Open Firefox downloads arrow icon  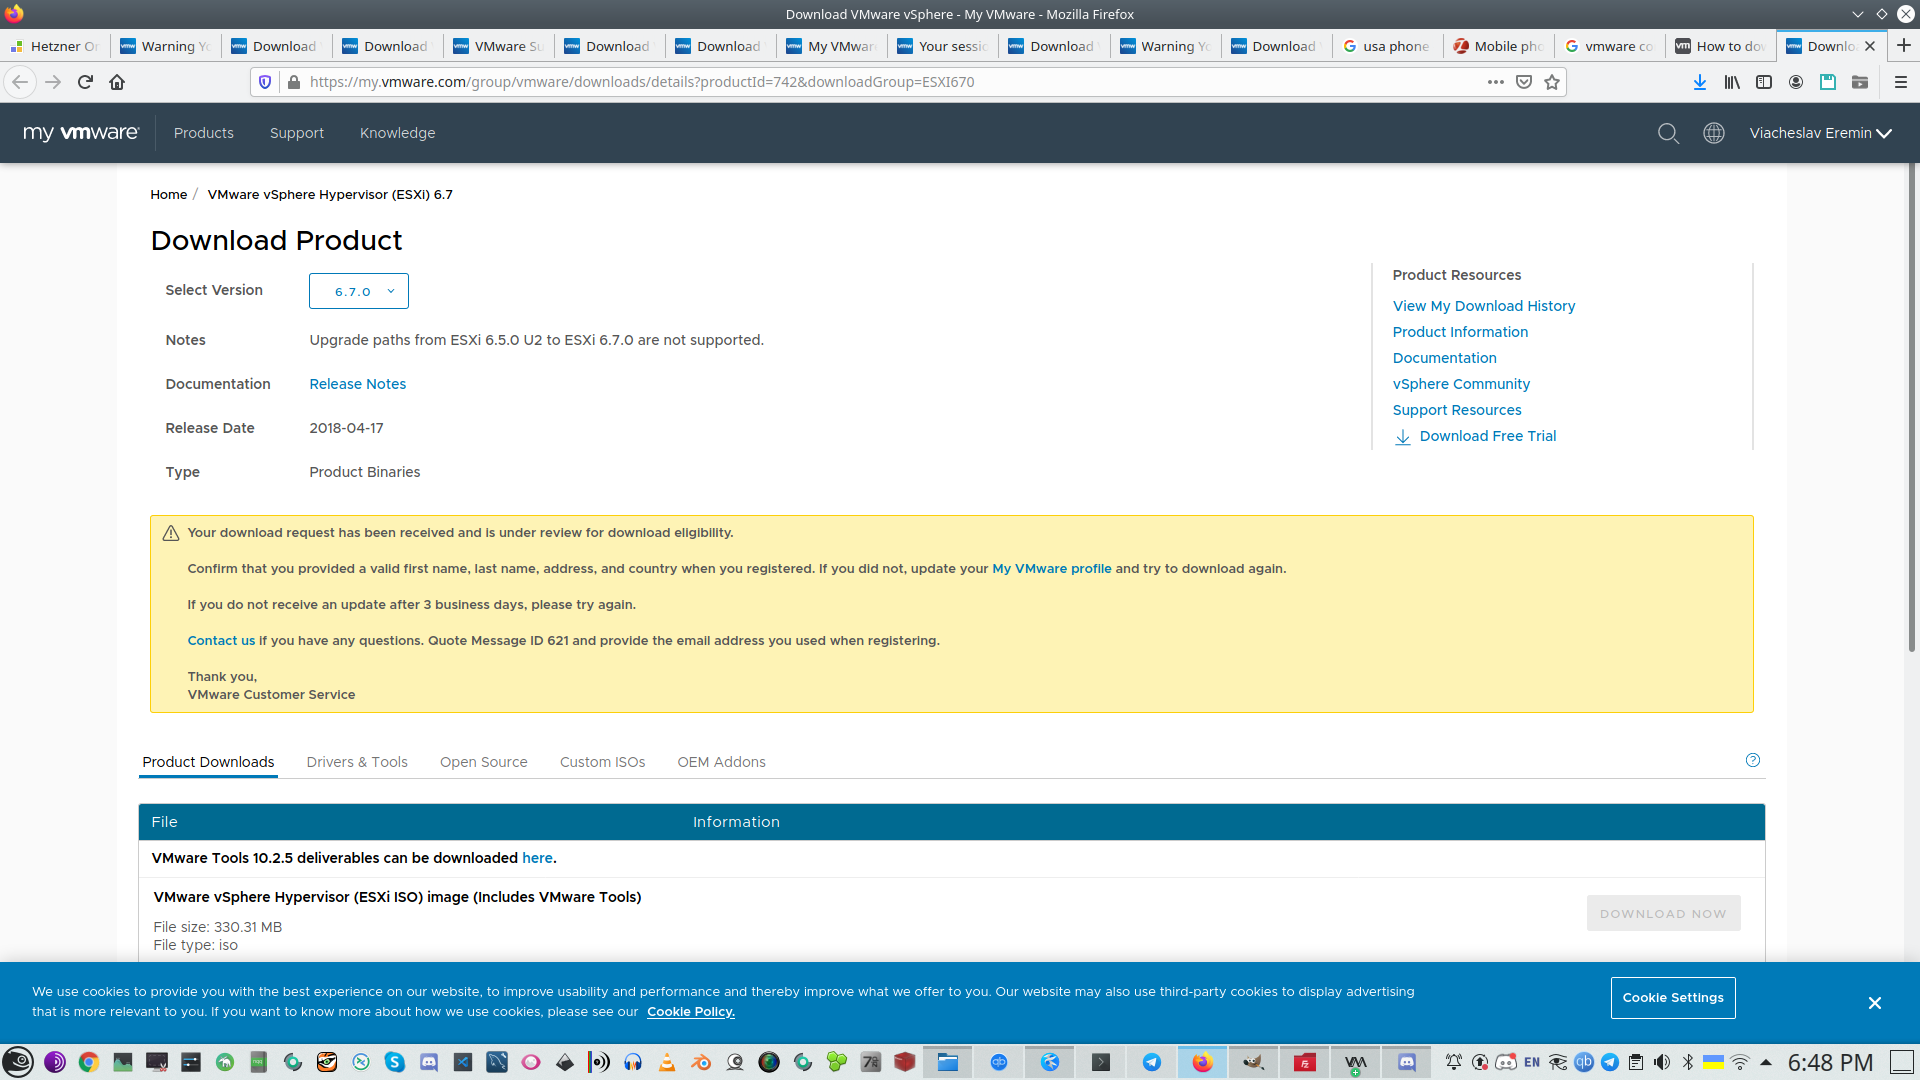coord(1699,82)
